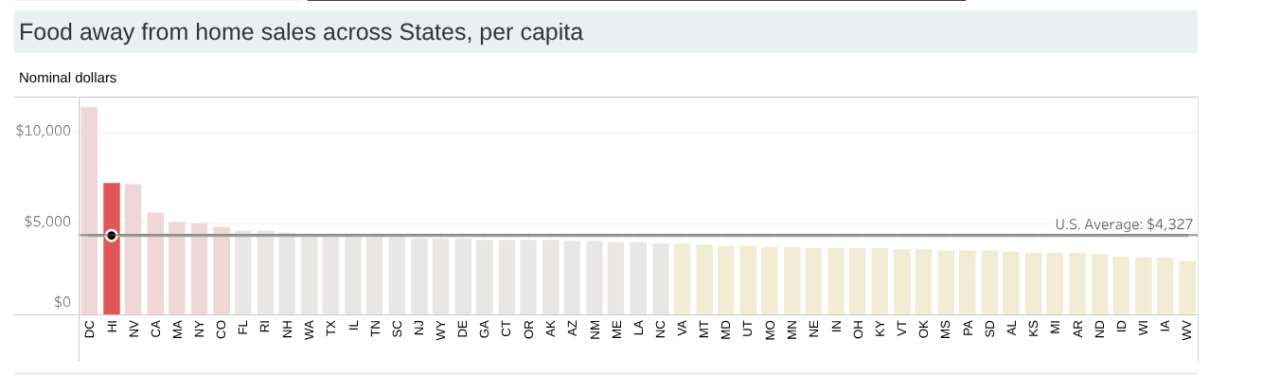
Task: Click the DC bar in chart
Action: click(x=89, y=210)
